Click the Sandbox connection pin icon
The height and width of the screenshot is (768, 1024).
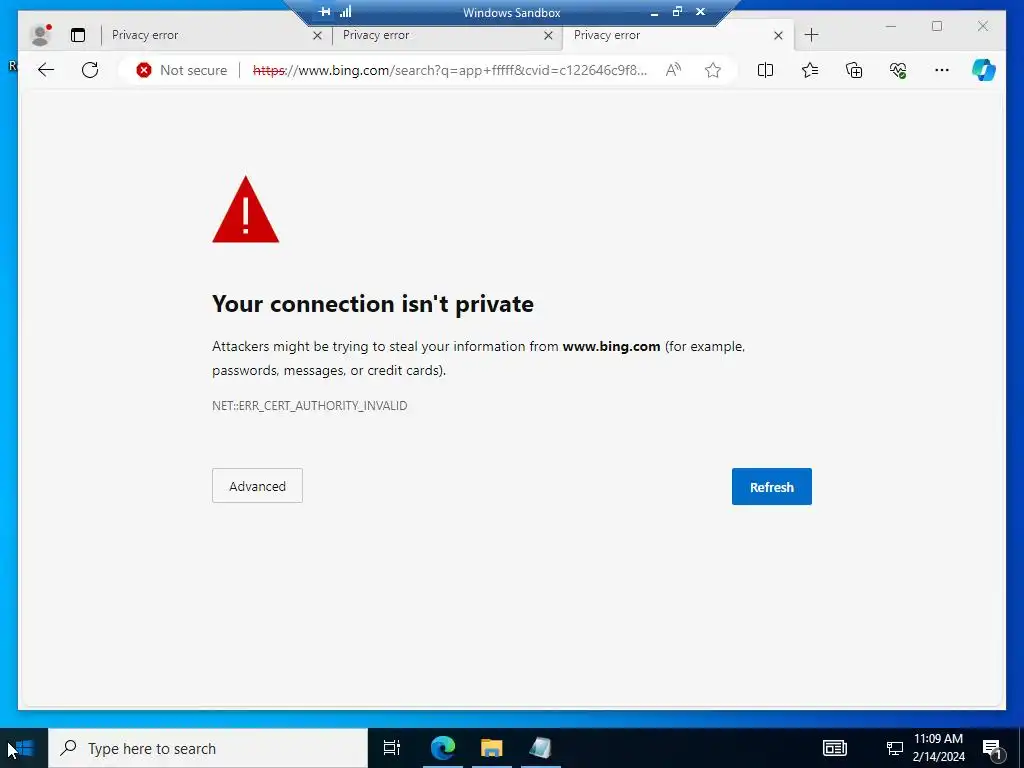(x=325, y=12)
